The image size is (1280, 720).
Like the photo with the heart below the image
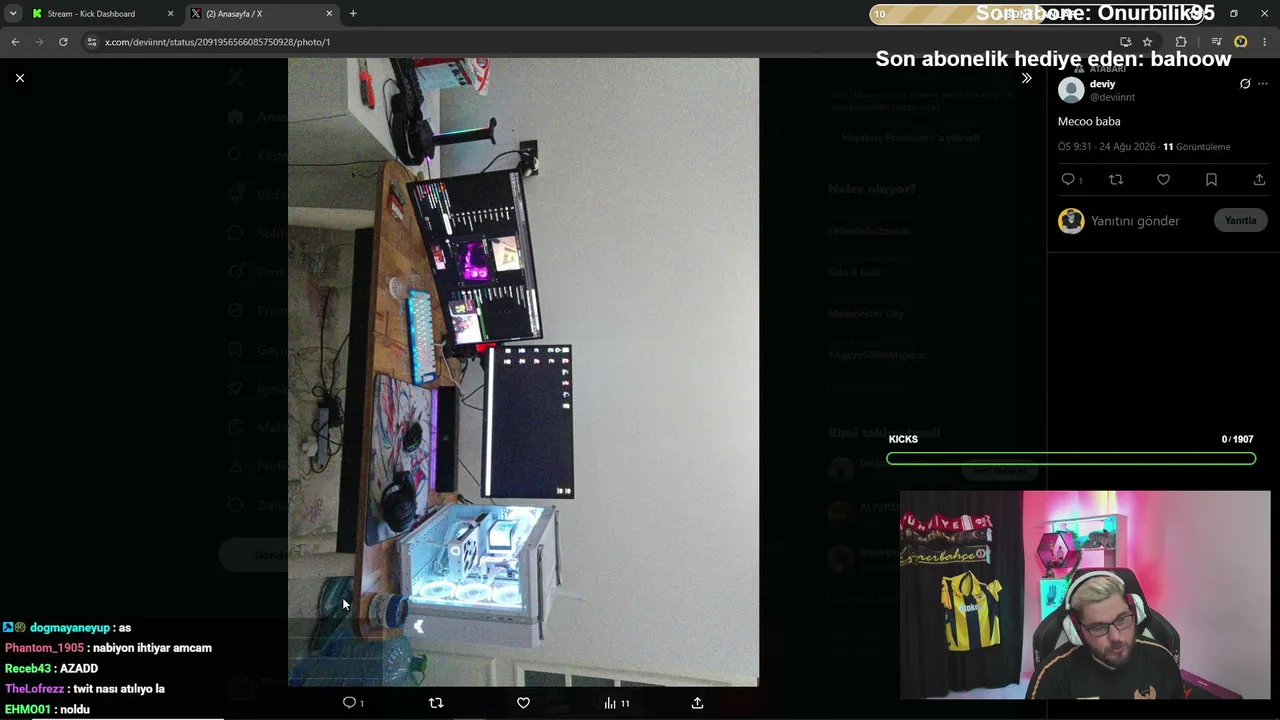[523, 703]
